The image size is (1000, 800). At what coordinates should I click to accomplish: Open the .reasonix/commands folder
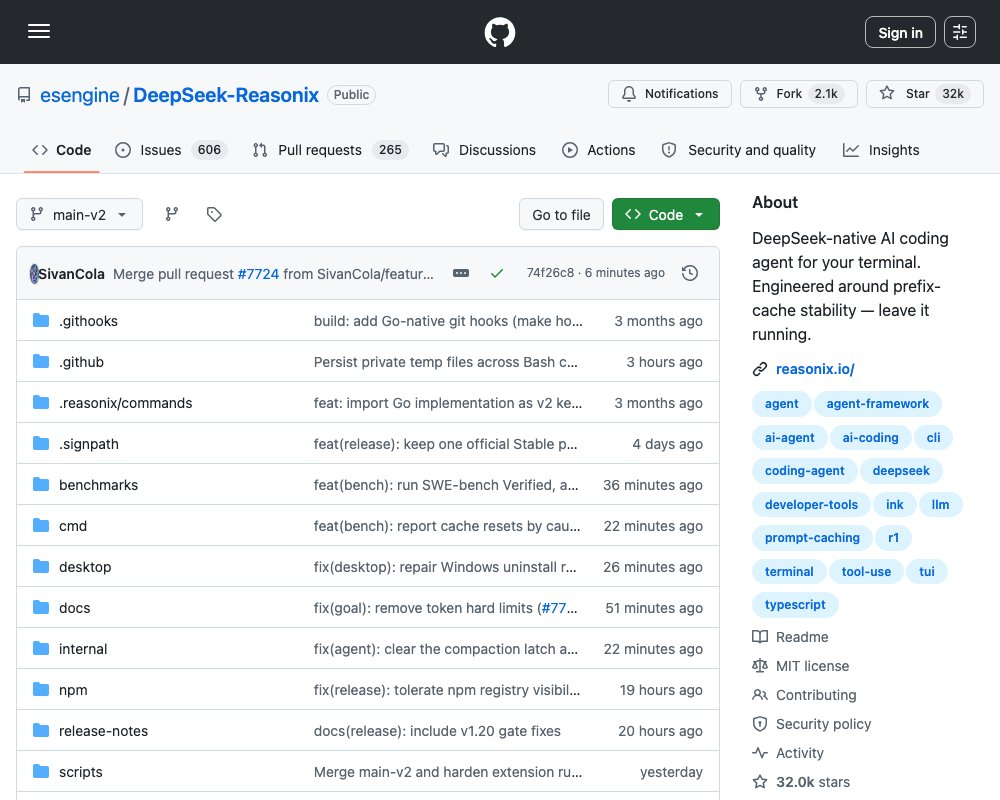click(x=126, y=403)
